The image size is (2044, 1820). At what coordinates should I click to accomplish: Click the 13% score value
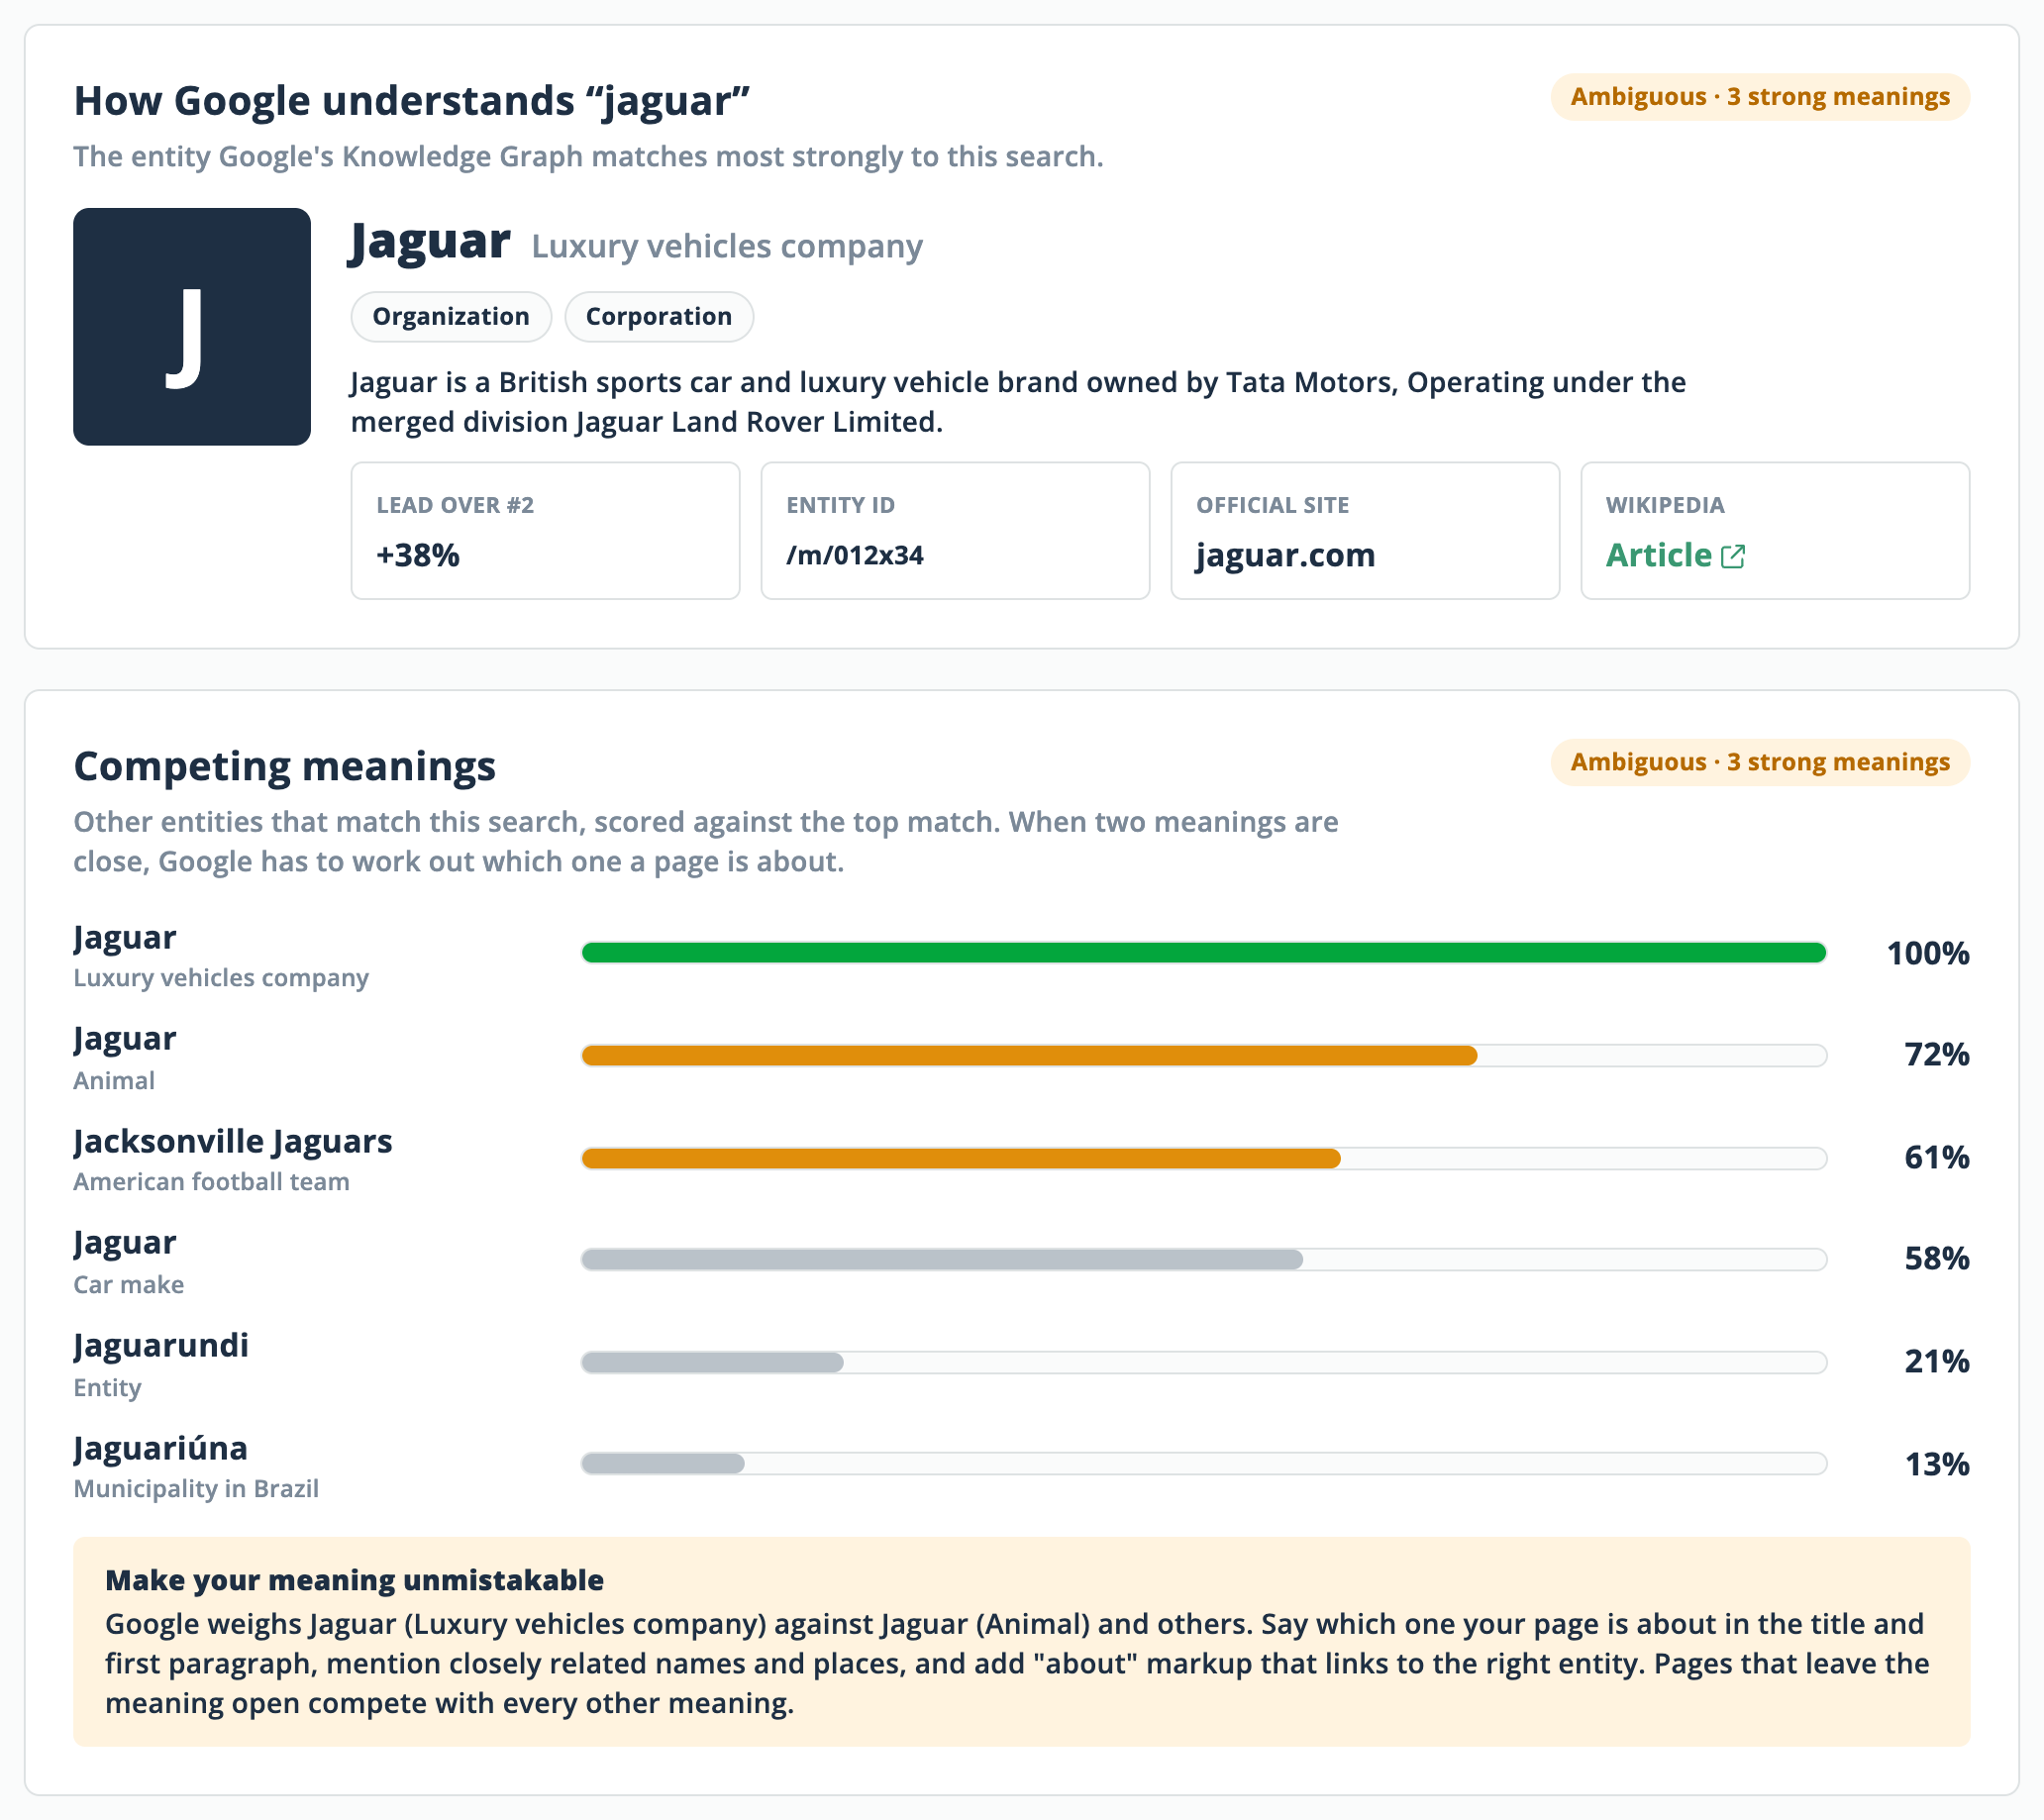point(1937,1465)
